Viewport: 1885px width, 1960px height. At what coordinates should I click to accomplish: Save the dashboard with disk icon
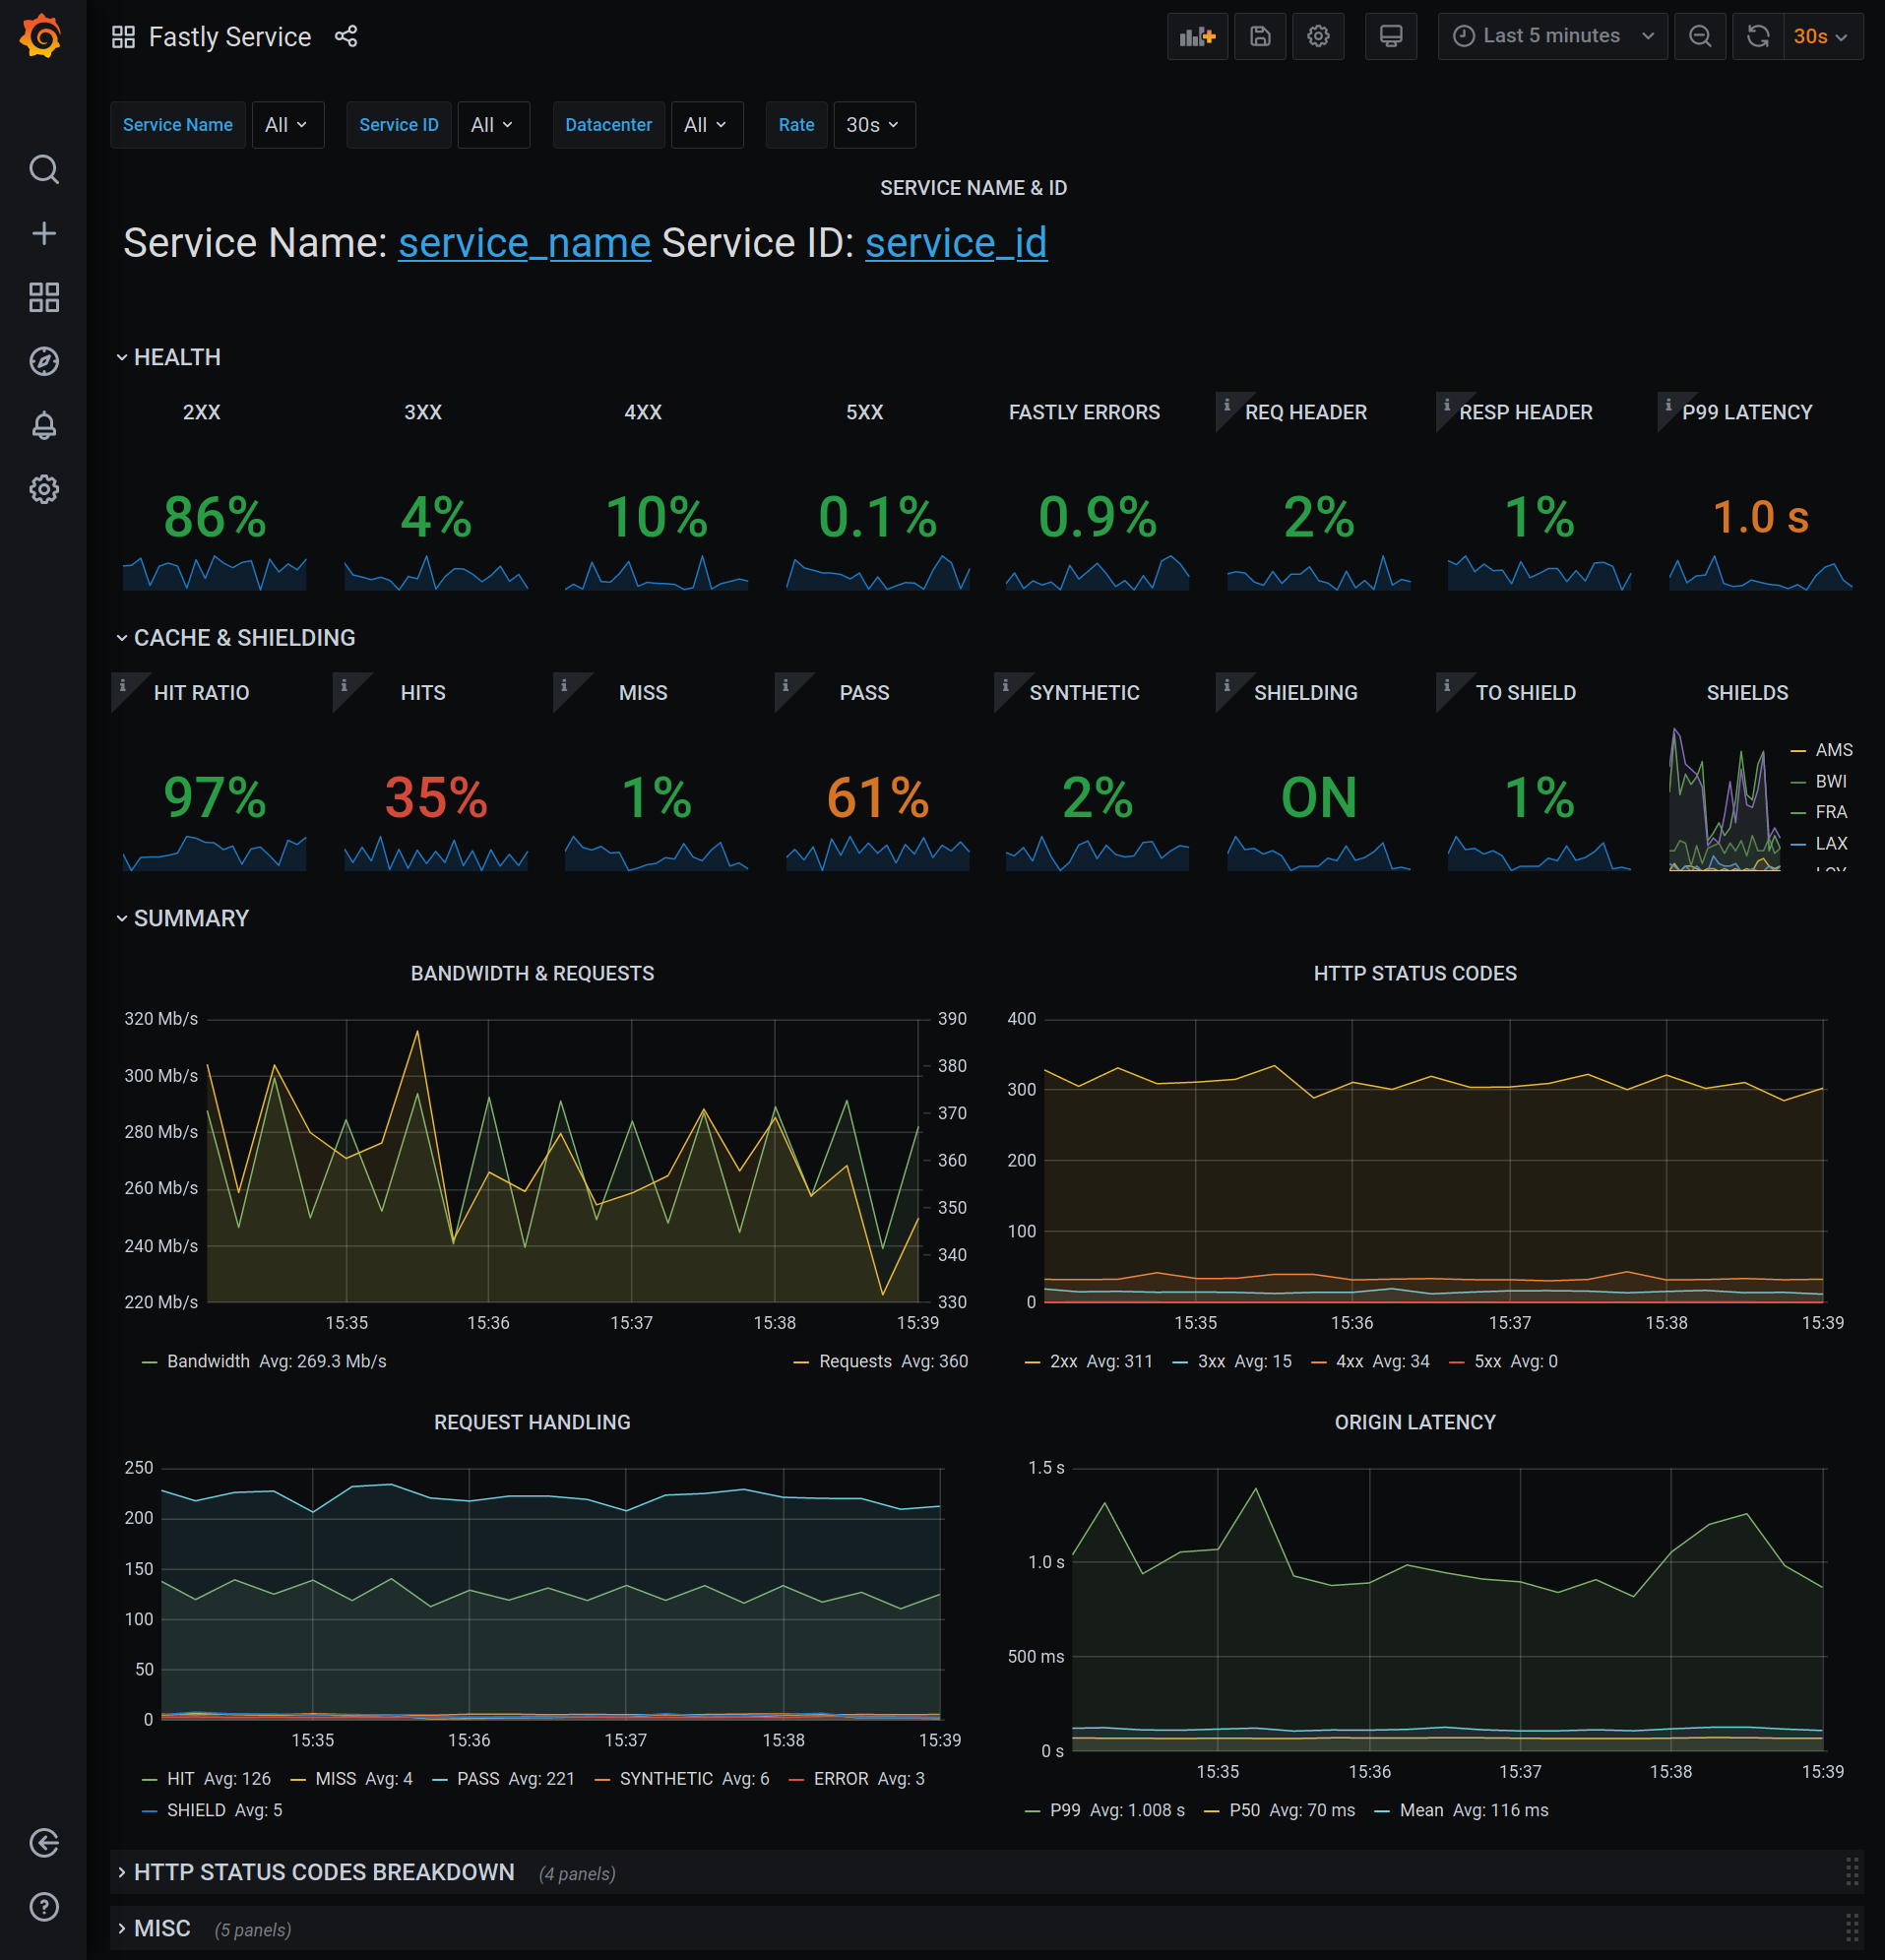click(1260, 37)
